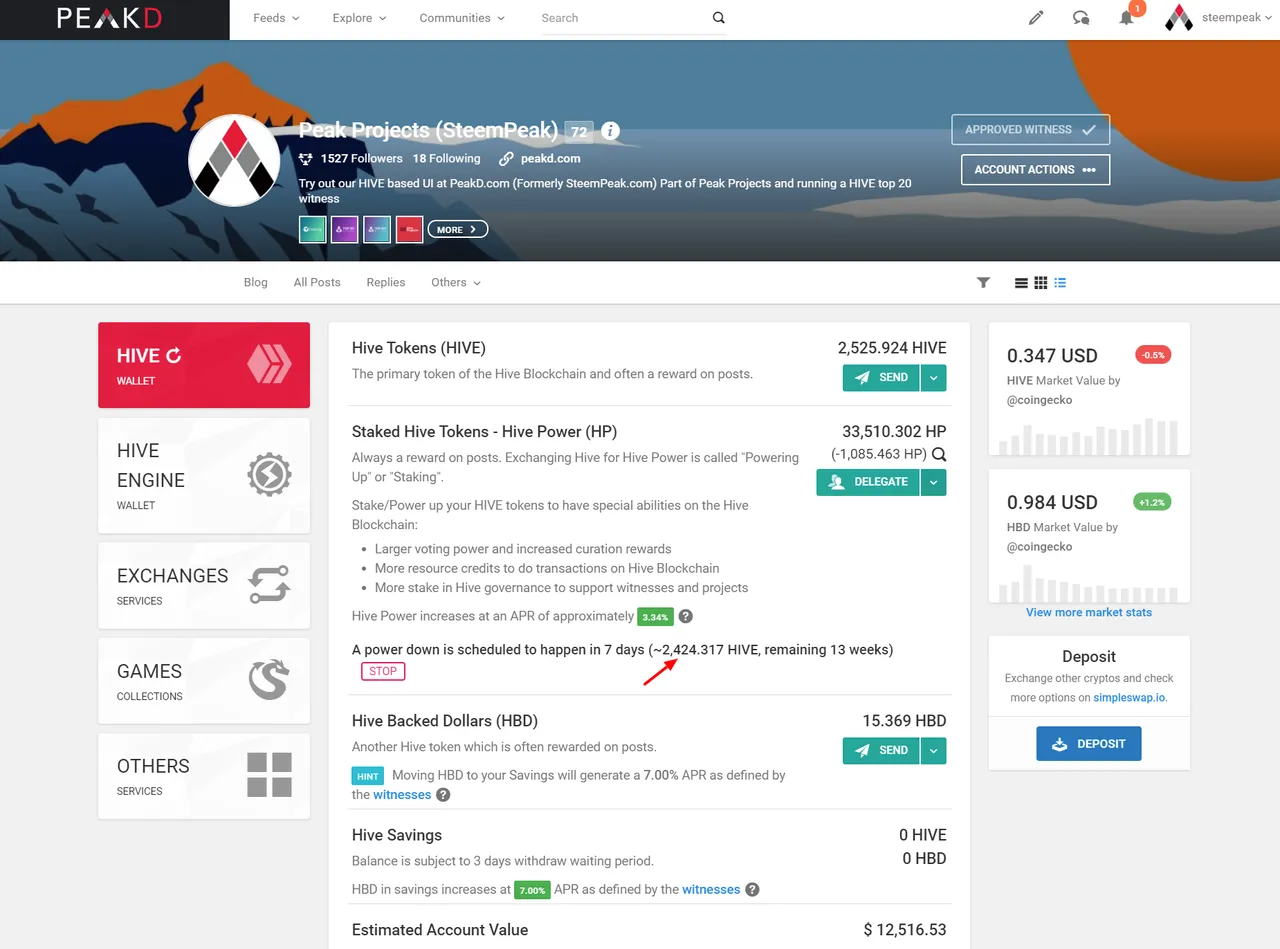Viewport: 1280px width, 949px height.
Task: Click the search magnifier icon
Action: click(718, 18)
